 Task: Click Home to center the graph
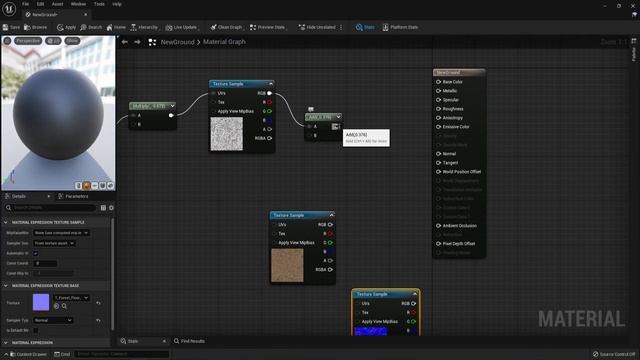[x=116, y=27]
